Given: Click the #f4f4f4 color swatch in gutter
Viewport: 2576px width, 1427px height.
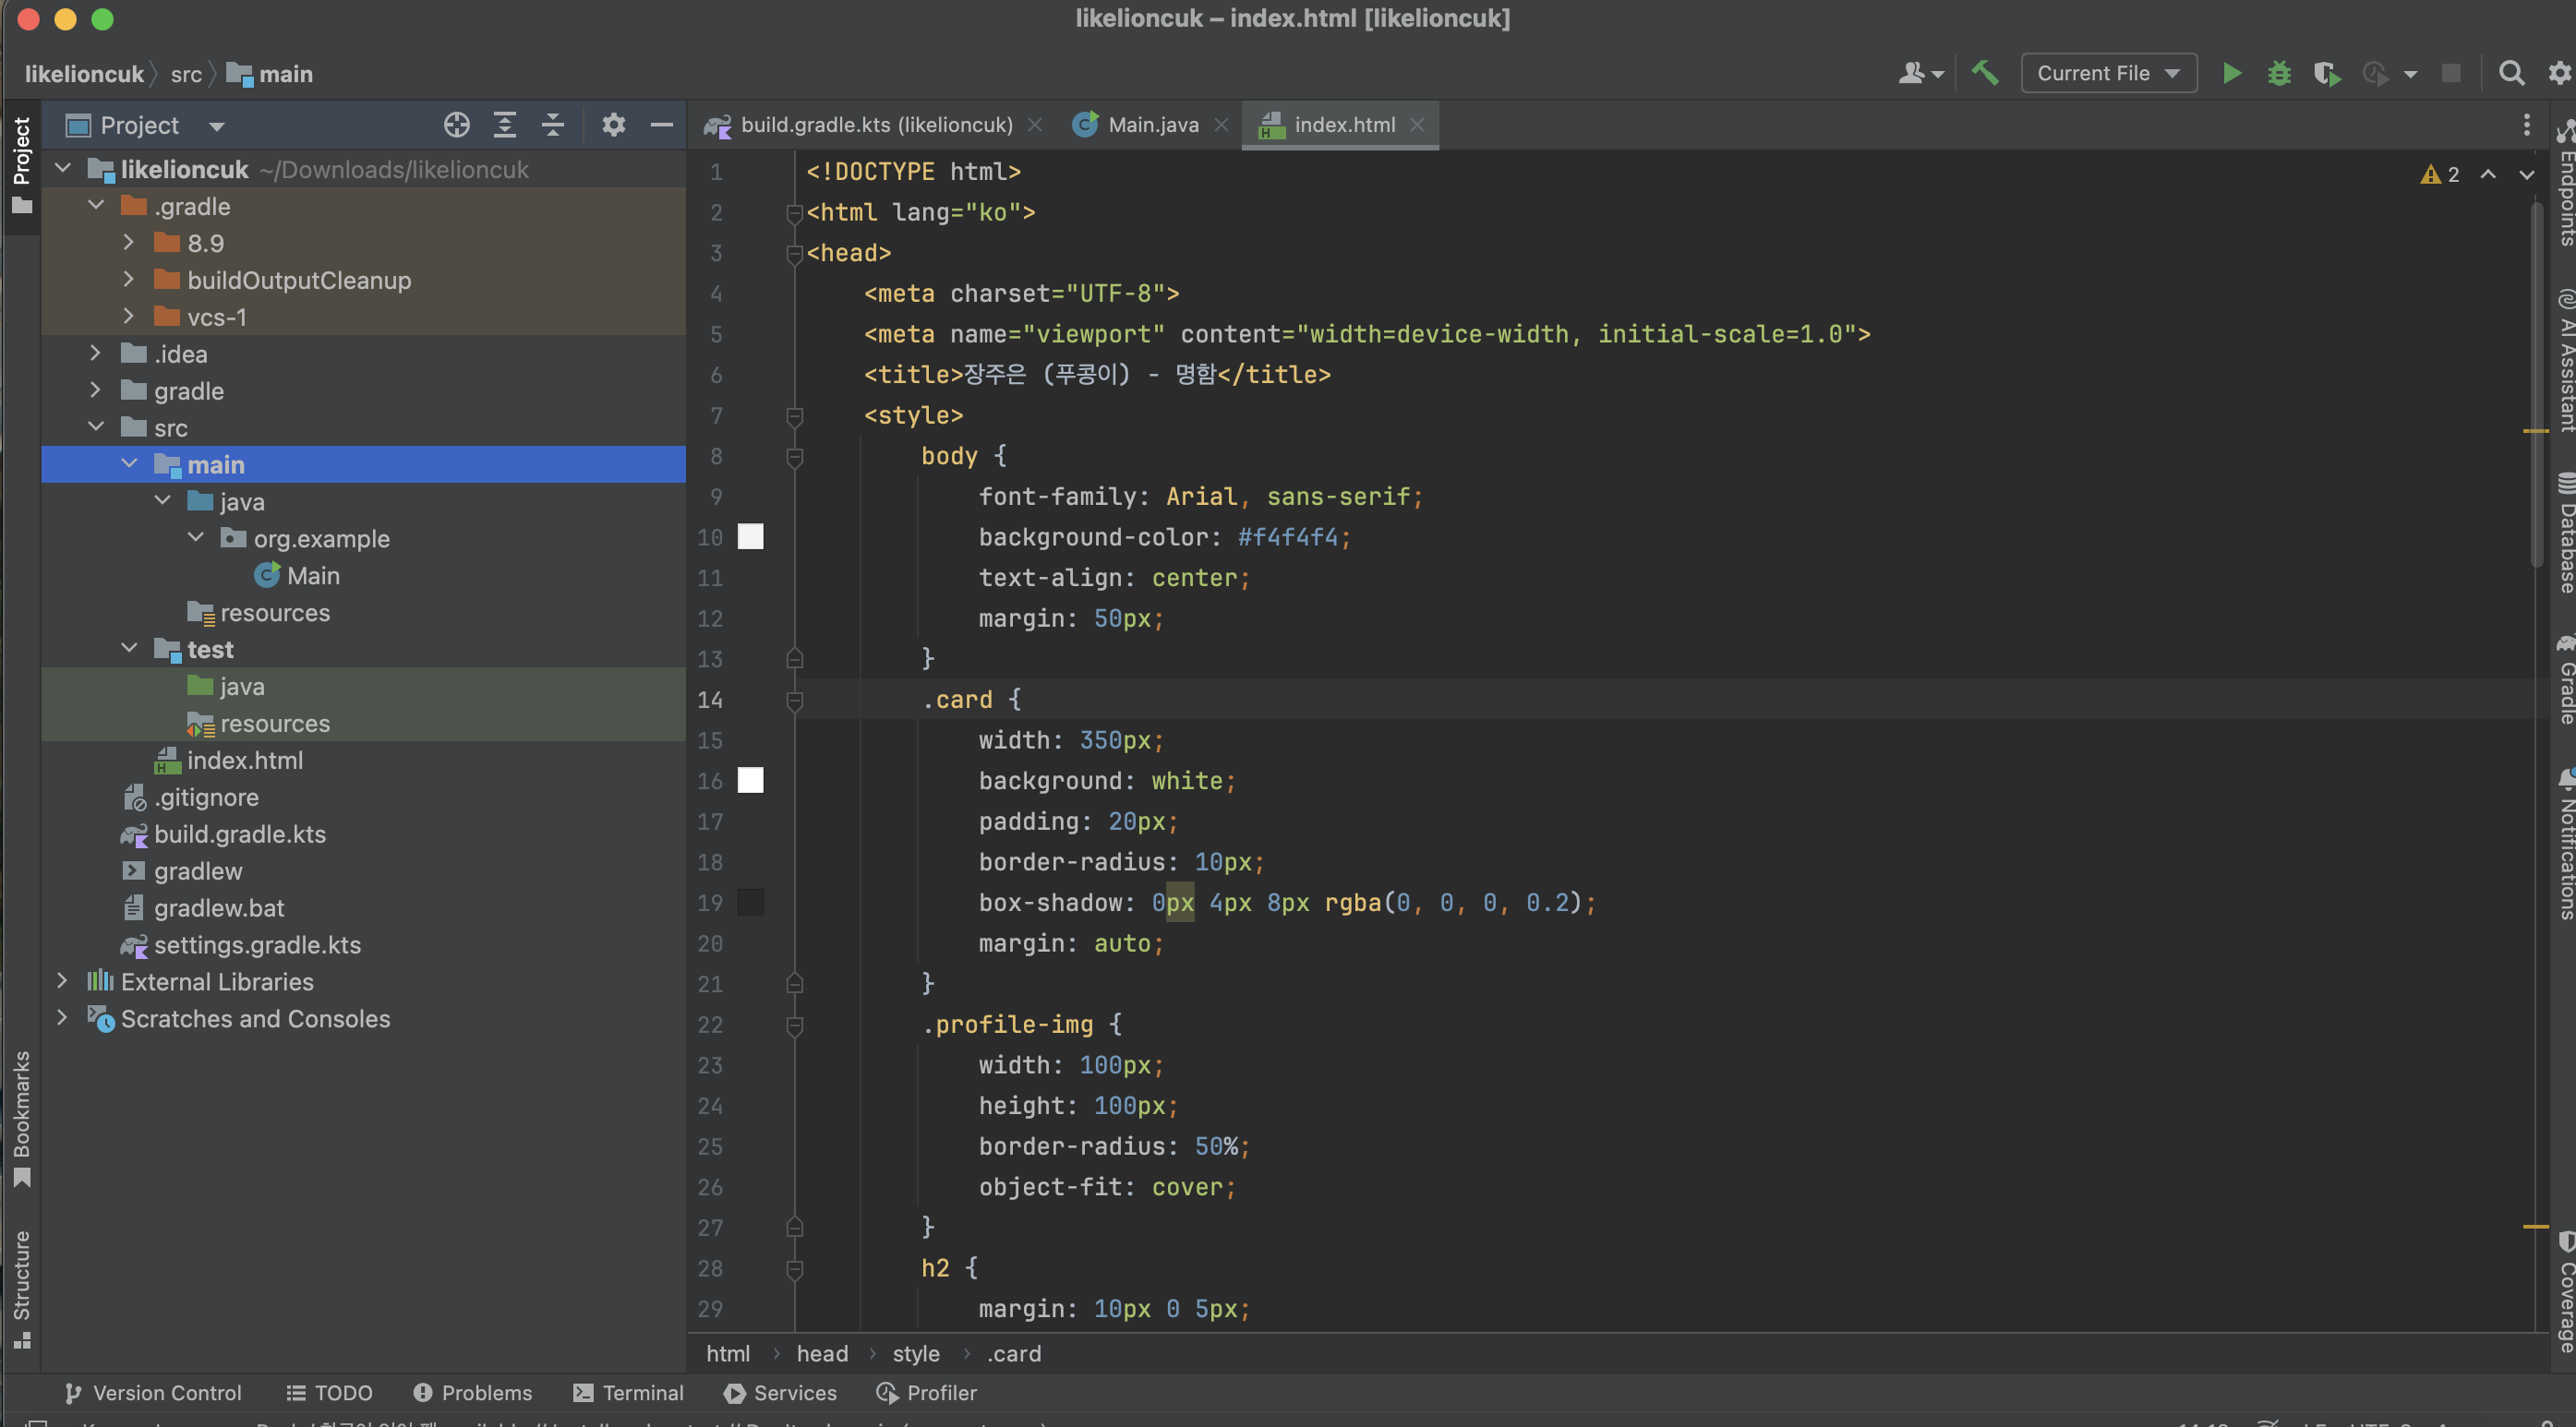Looking at the screenshot, I should pyautogui.click(x=750, y=537).
